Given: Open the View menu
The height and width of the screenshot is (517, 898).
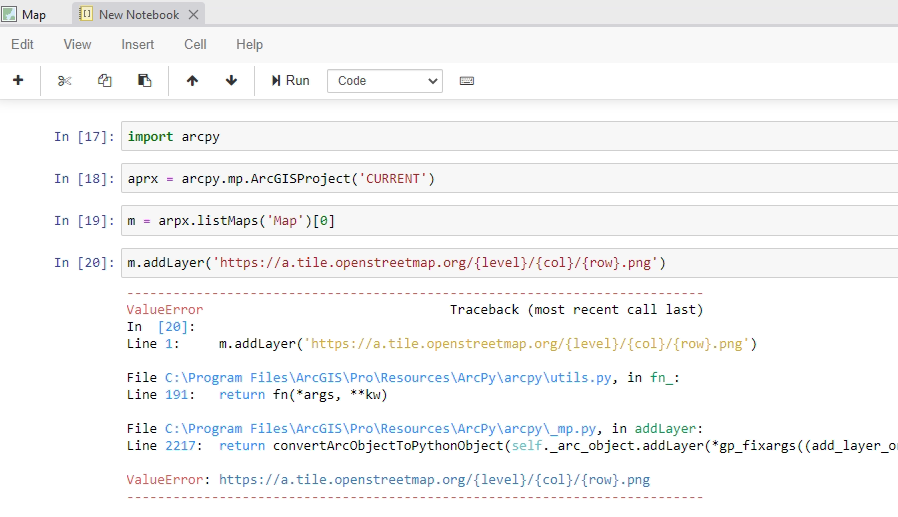Looking at the screenshot, I should click(x=77, y=44).
